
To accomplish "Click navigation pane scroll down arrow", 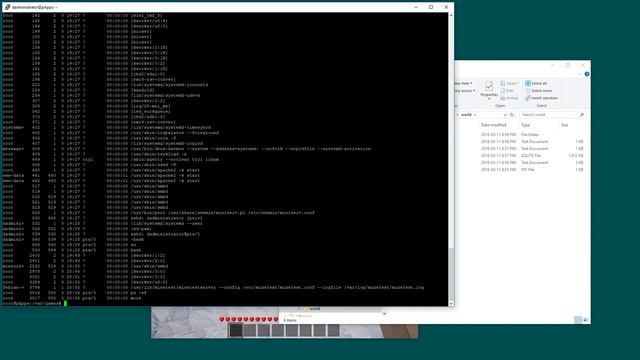I will pyautogui.click(x=384, y=313).
